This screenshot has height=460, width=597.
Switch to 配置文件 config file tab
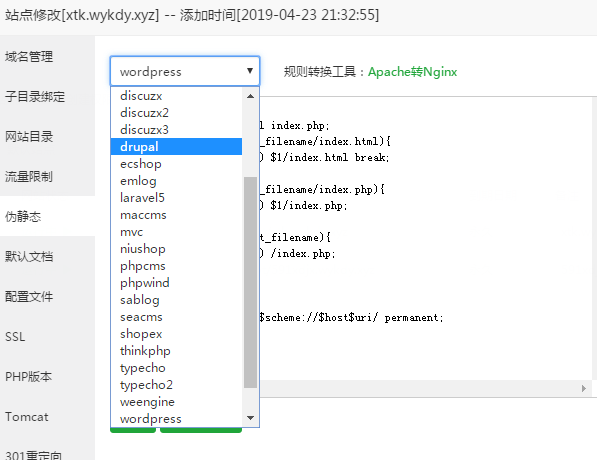coord(47,296)
